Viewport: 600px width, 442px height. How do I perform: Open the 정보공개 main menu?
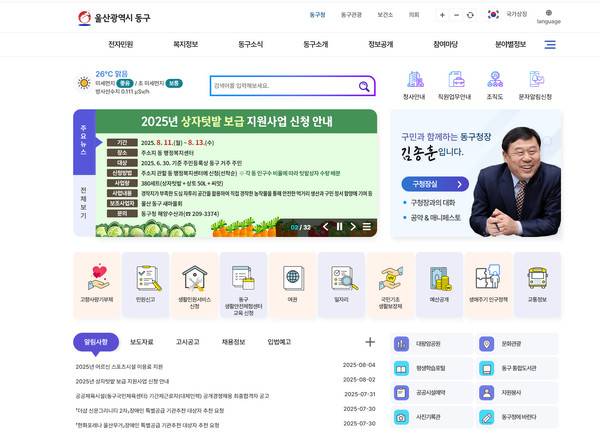tap(381, 44)
